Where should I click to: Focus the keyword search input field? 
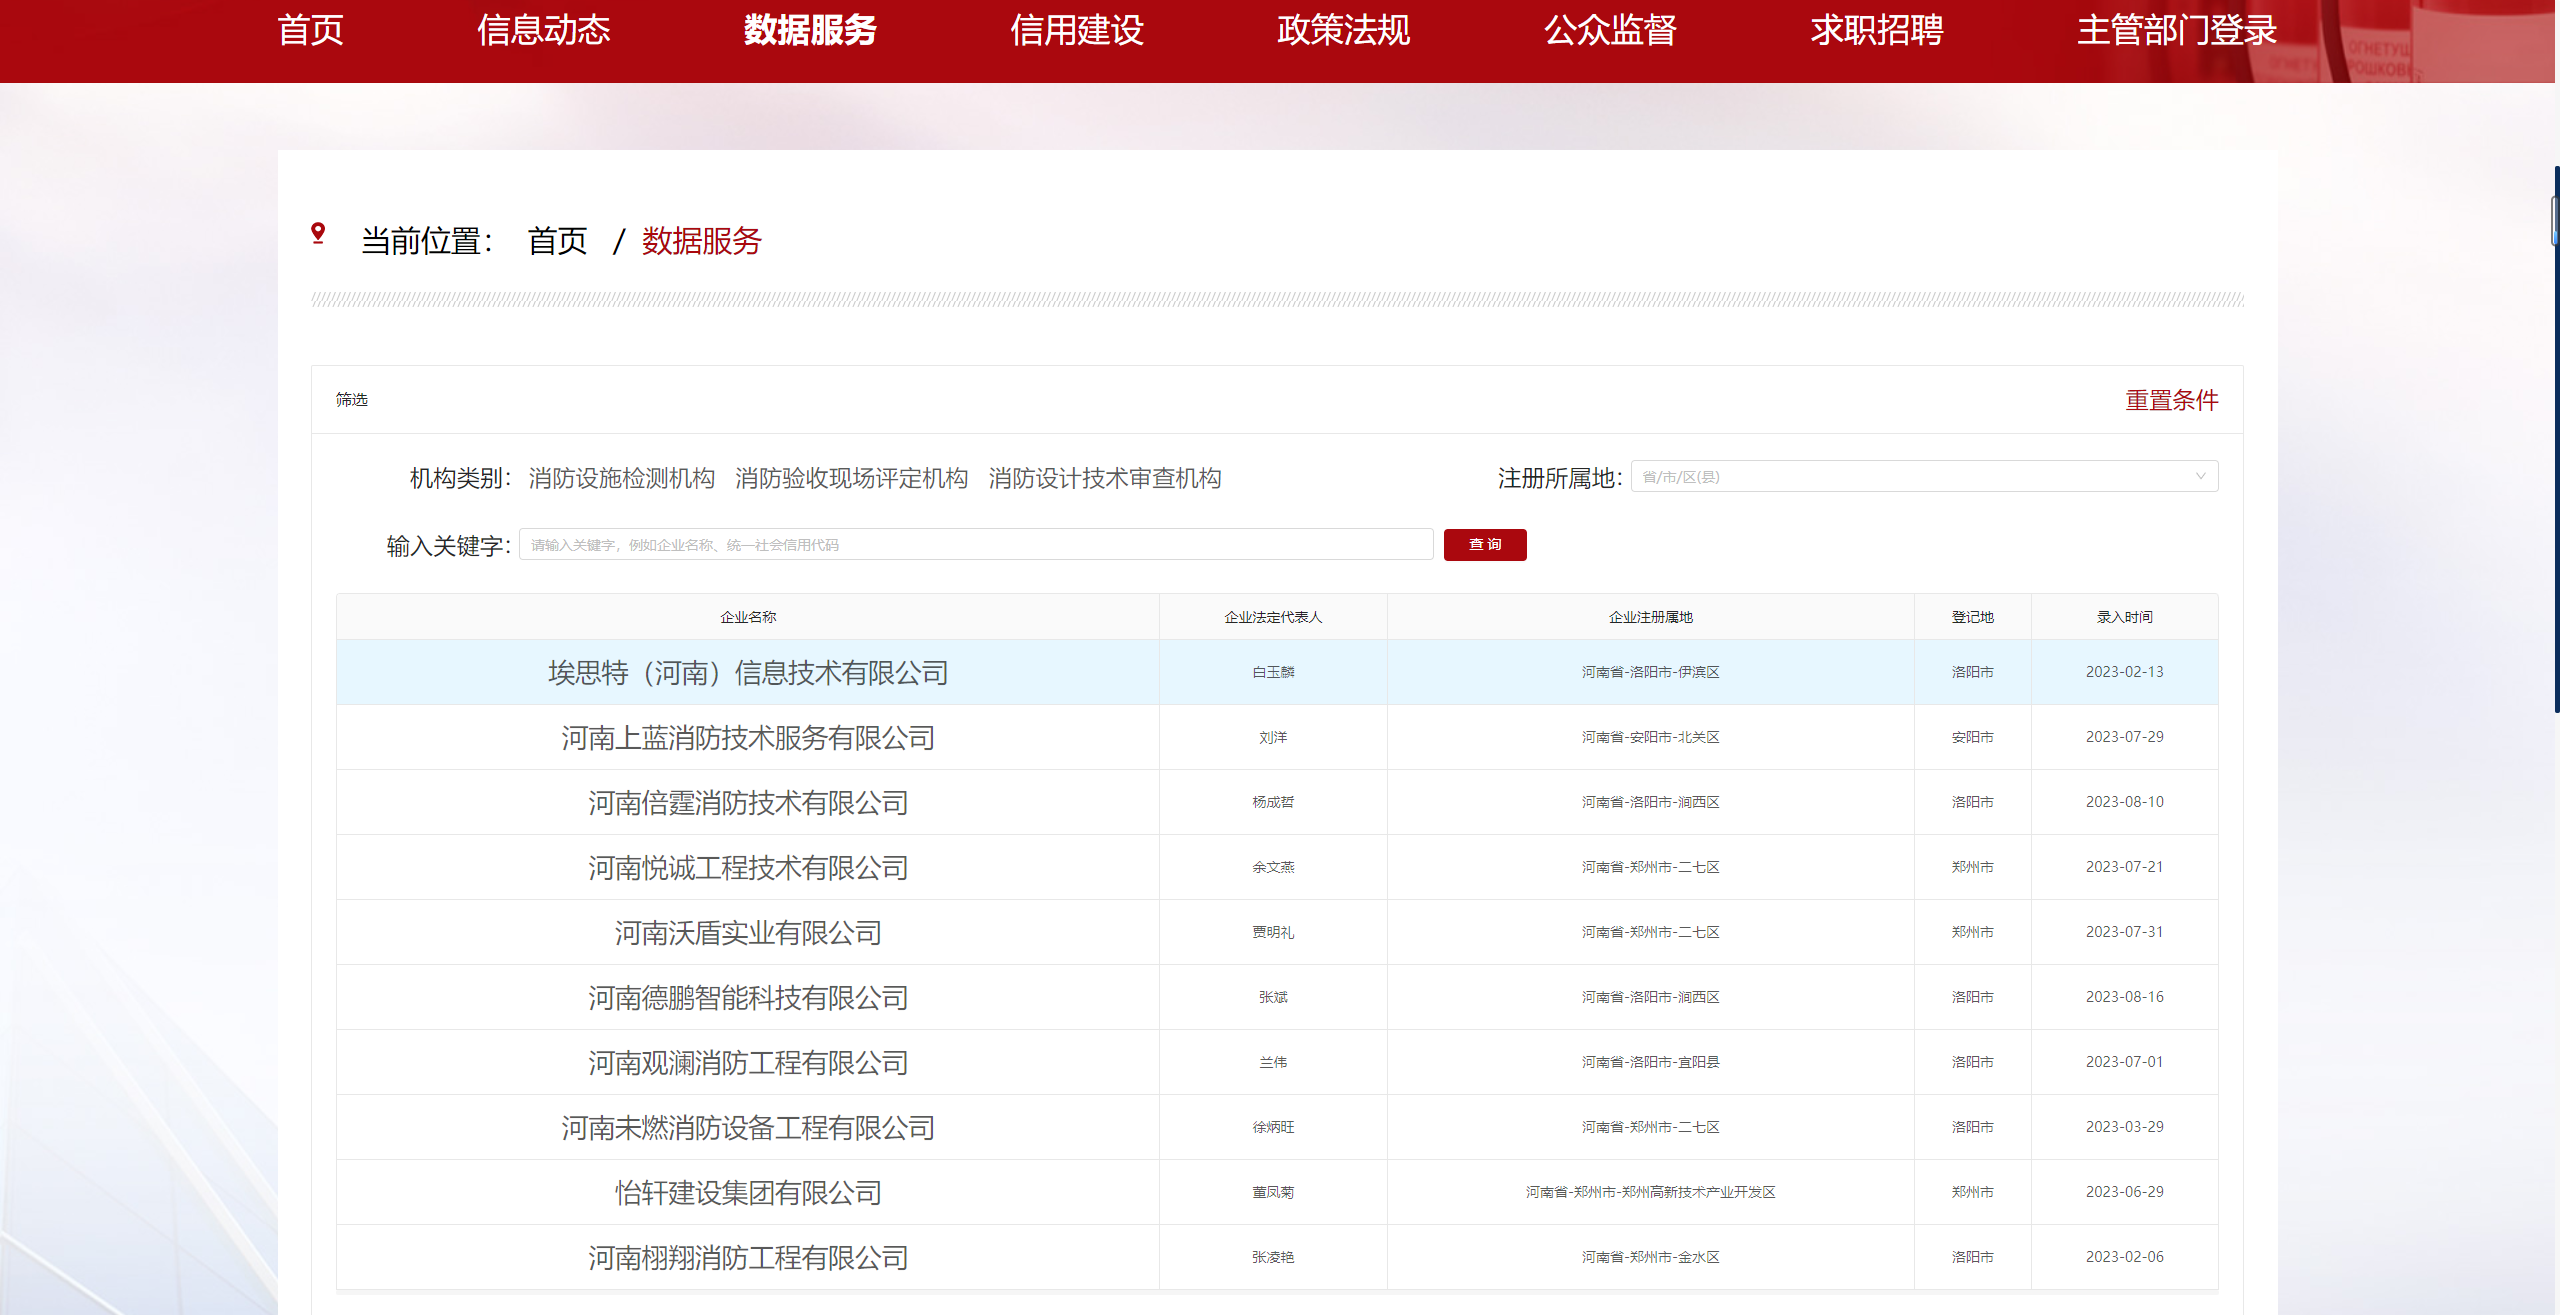[x=976, y=545]
